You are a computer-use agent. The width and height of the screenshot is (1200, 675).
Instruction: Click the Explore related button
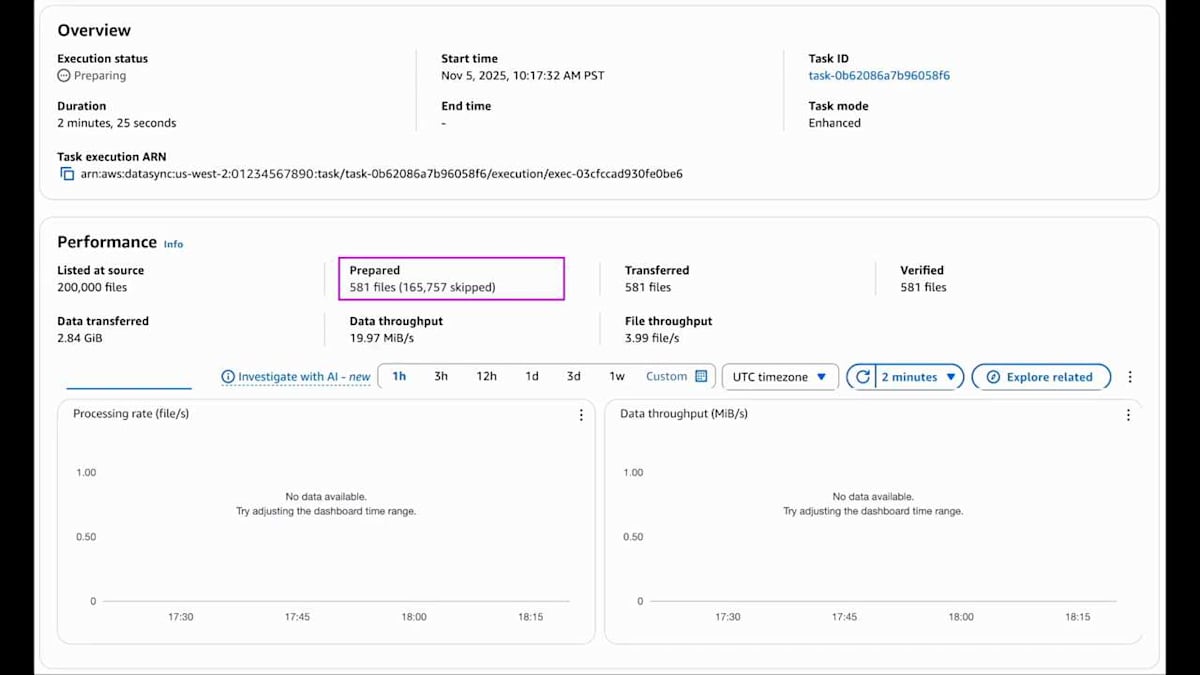tap(1041, 377)
